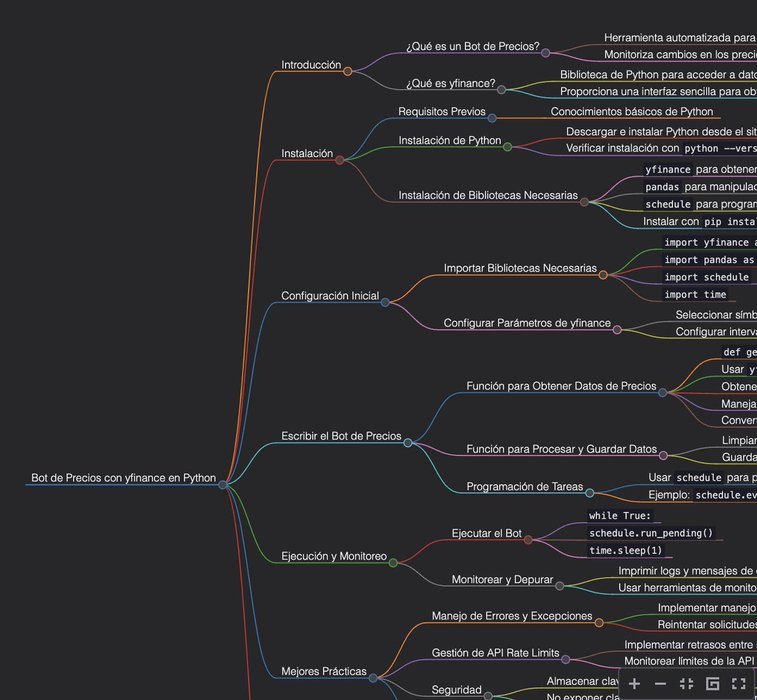The image size is (757, 700).
Task: Toggle Función para Obtener Datos node circle
Action: 663,393
